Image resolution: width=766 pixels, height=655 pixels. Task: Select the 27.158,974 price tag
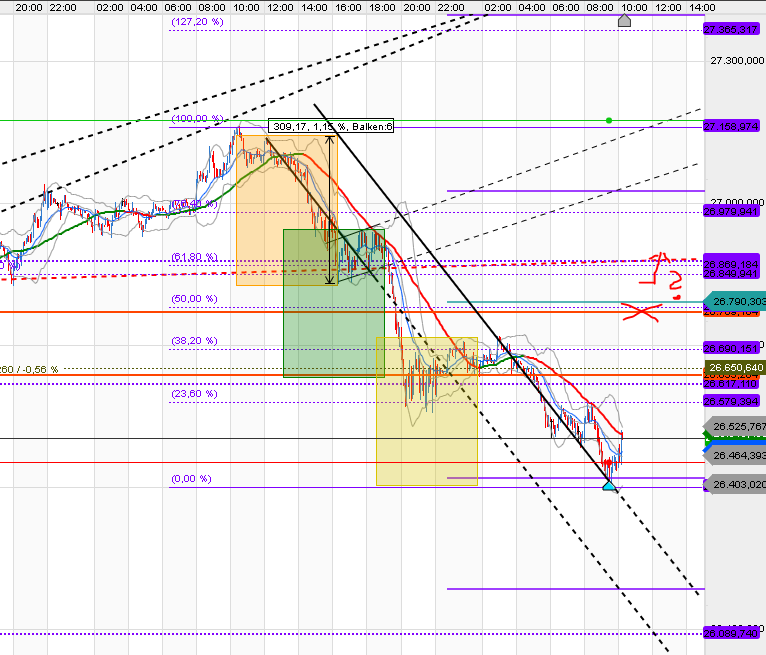(731, 127)
